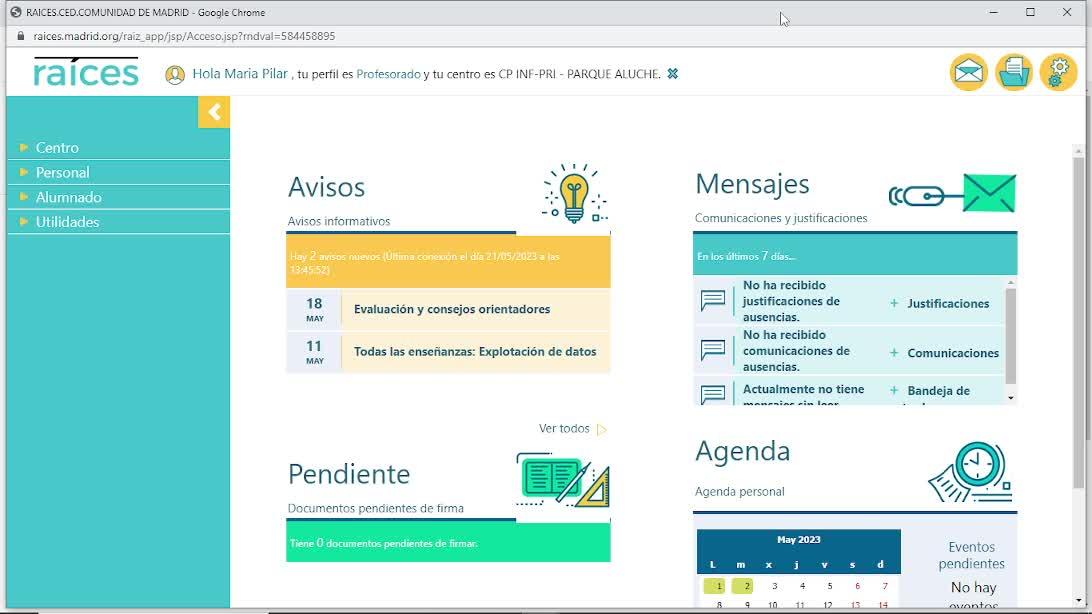Click the browser address bar URL
This screenshot has height=614, width=1092.
click(x=184, y=36)
